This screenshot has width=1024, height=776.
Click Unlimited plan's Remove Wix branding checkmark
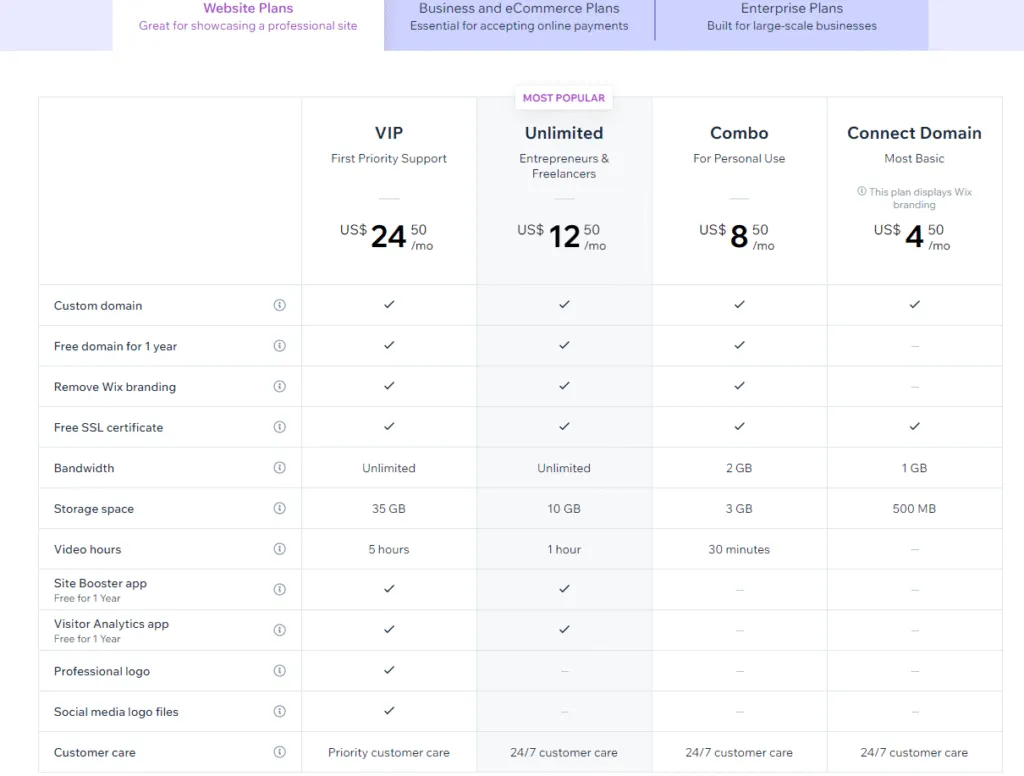(563, 386)
